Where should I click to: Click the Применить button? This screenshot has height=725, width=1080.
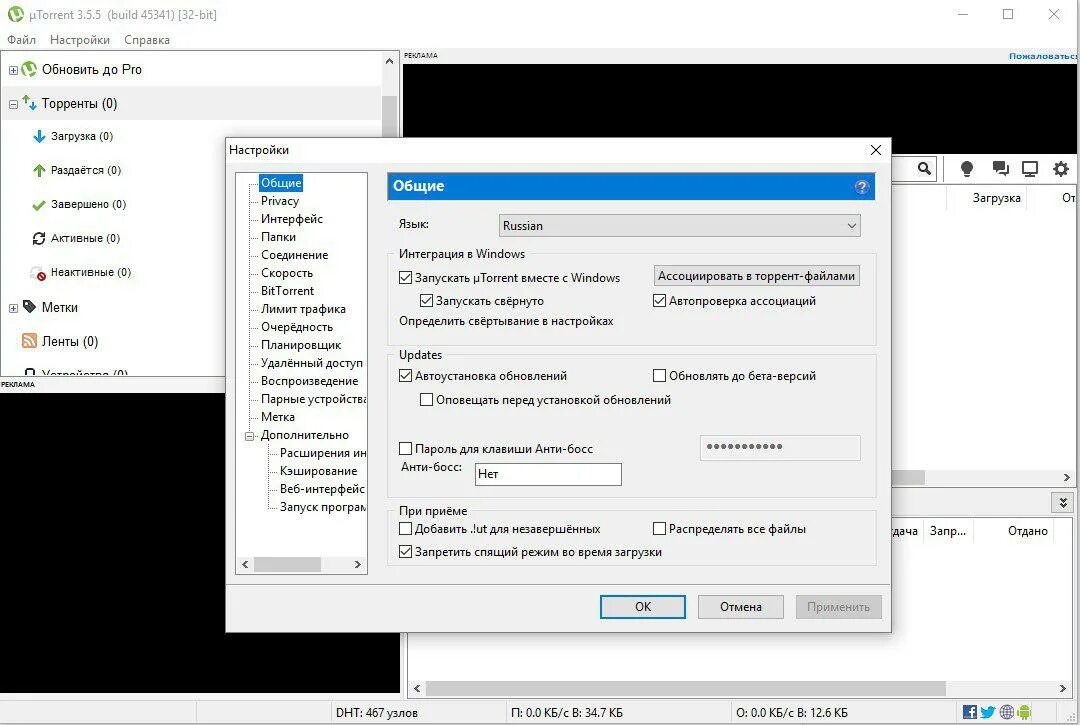tap(838, 607)
